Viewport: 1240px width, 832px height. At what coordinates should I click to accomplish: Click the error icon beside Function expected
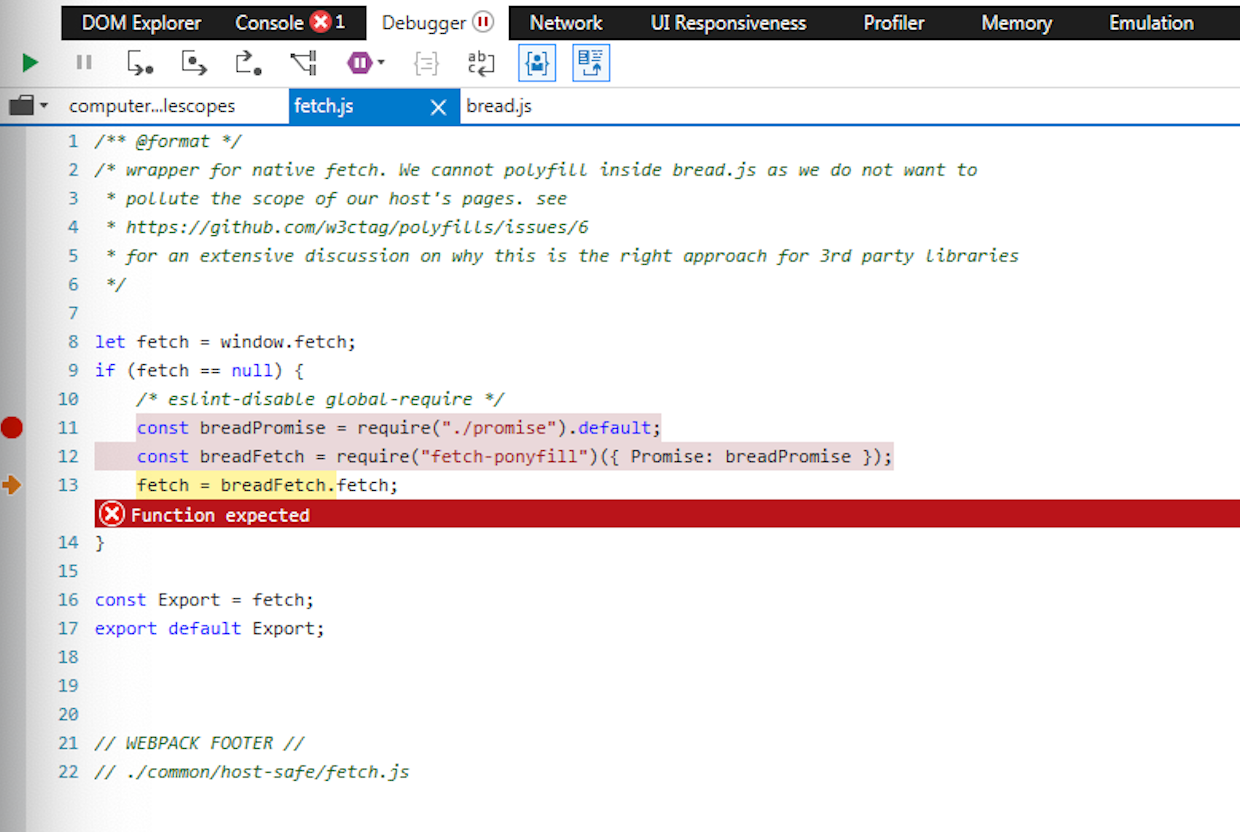point(113,515)
